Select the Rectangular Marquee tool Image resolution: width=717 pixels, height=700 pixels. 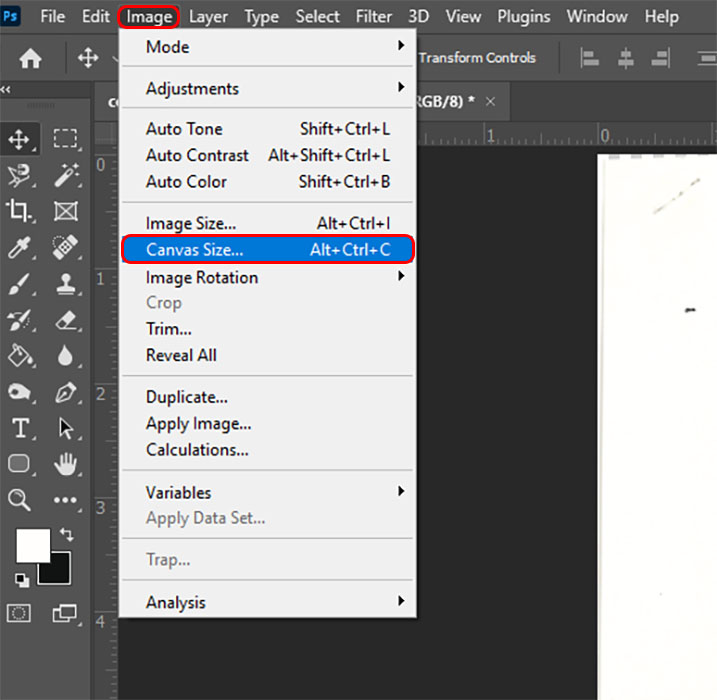pos(66,139)
